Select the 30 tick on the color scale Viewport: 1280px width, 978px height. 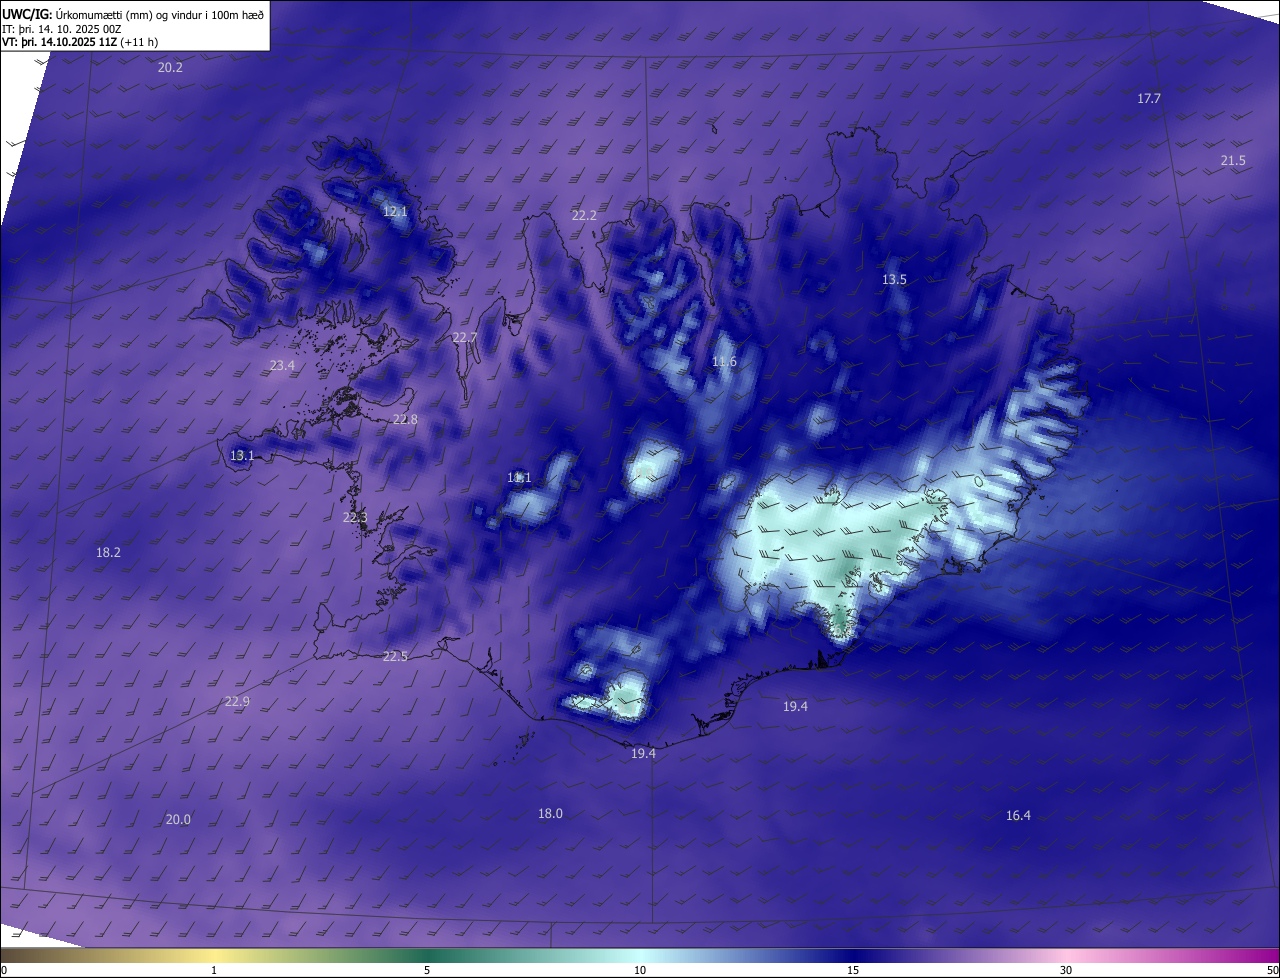[x=1066, y=970]
